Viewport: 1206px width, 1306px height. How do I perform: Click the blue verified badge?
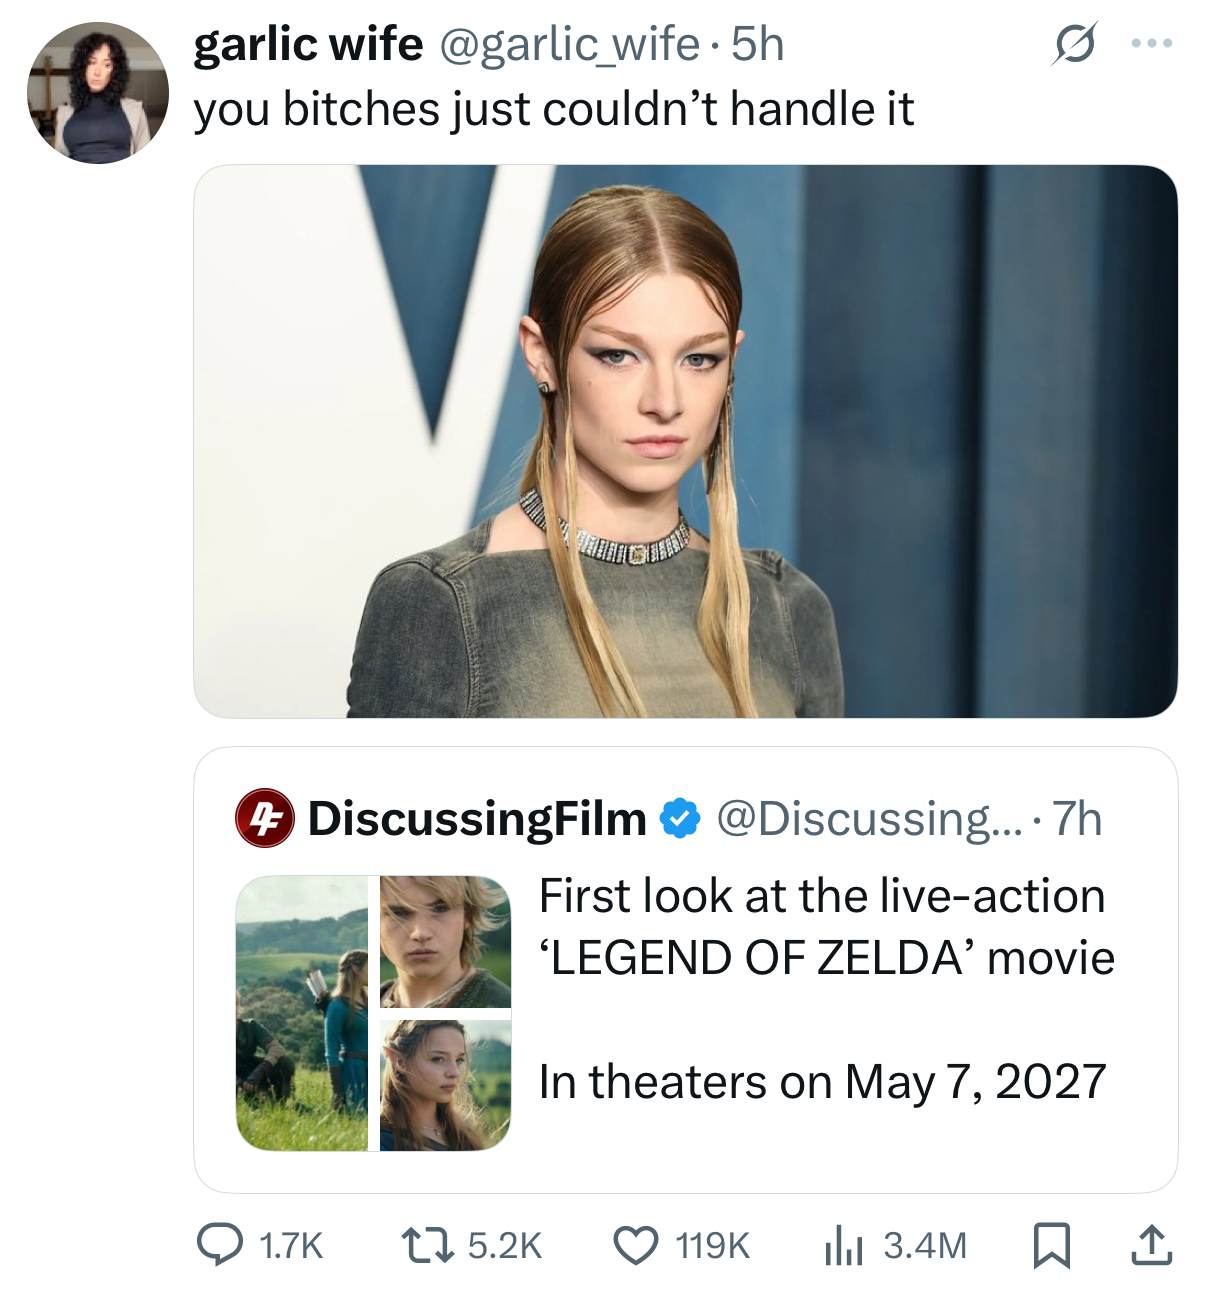pyautogui.click(x=680, y=818)
